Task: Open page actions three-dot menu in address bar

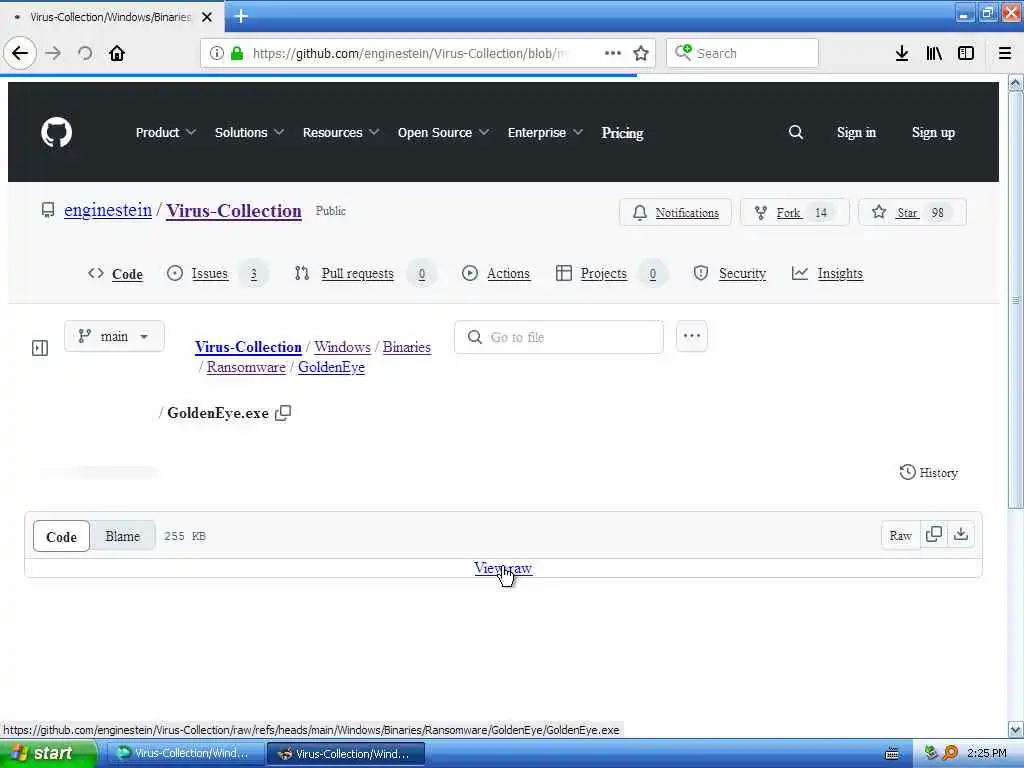Action: (613, 53)
